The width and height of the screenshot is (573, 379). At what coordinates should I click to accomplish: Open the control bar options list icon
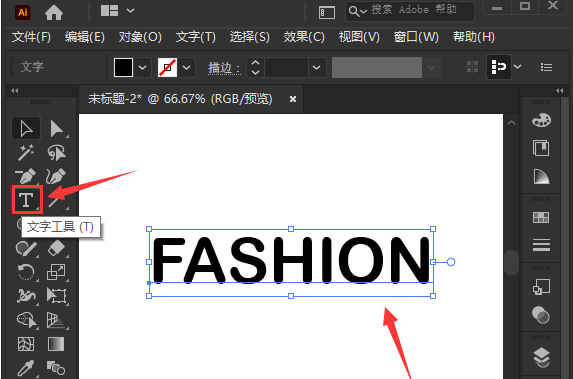(546, 67)
